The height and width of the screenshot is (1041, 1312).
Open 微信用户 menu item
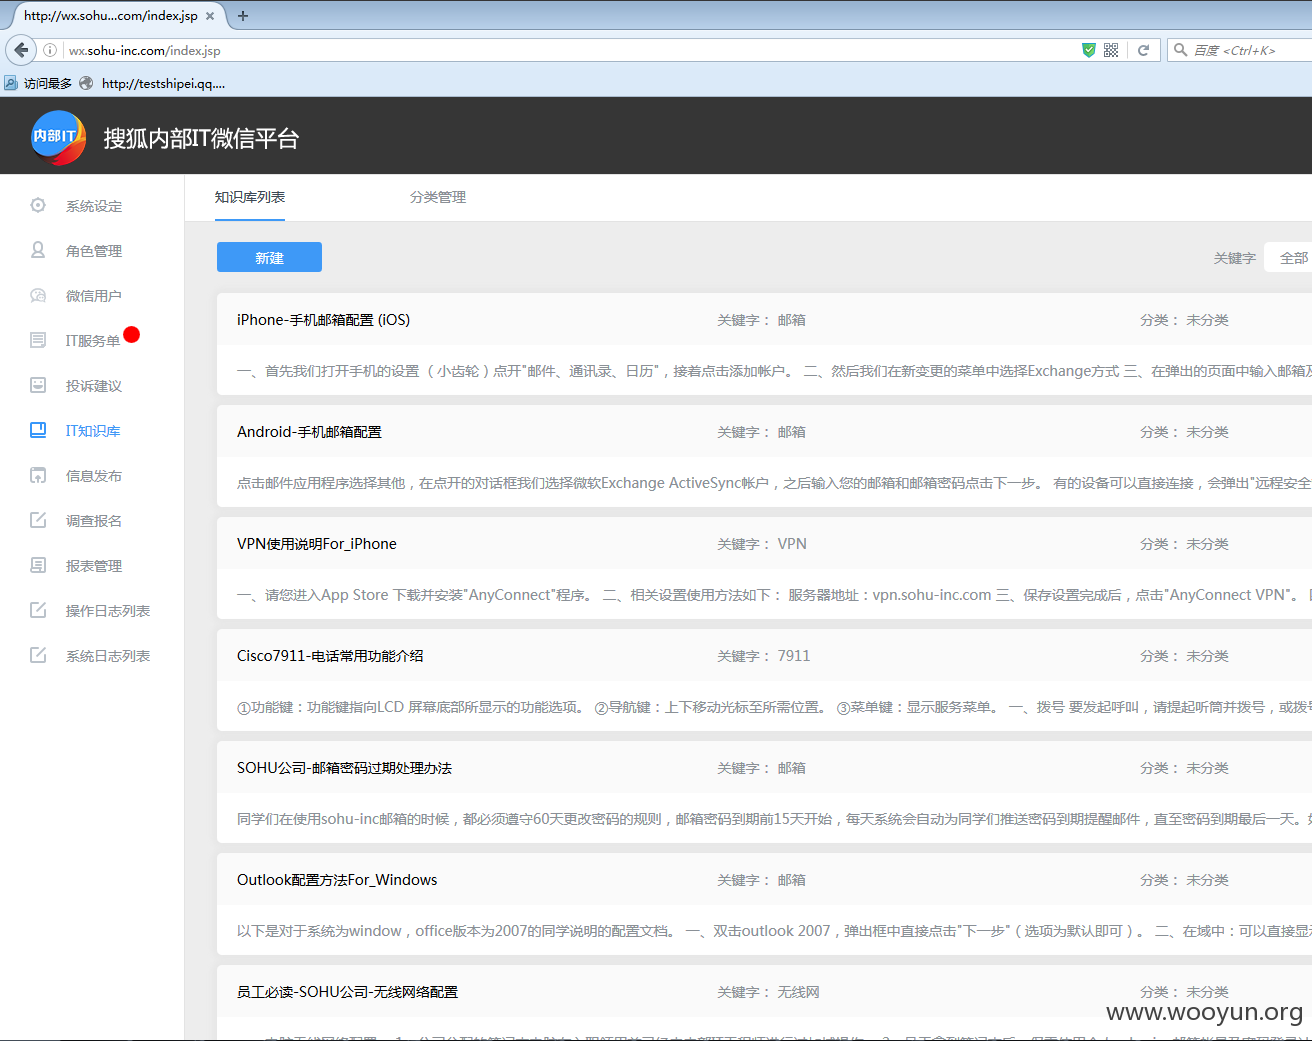pos(94,296)
